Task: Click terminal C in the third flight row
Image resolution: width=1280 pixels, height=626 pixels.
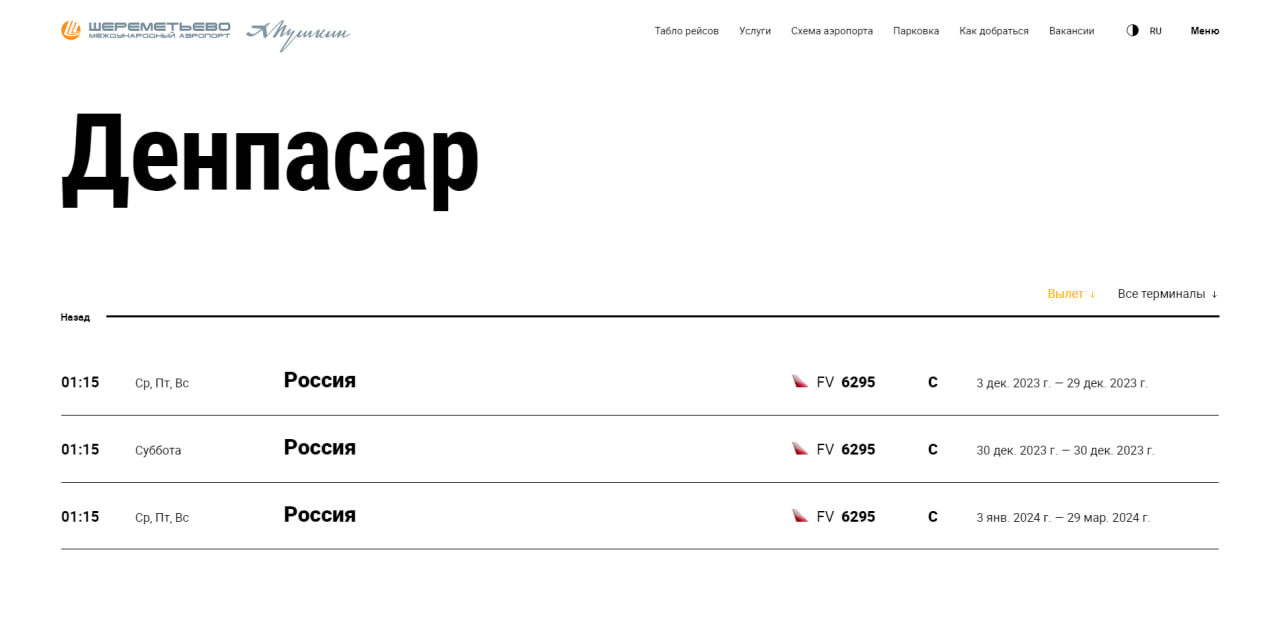Action: [x=933, y=517]
